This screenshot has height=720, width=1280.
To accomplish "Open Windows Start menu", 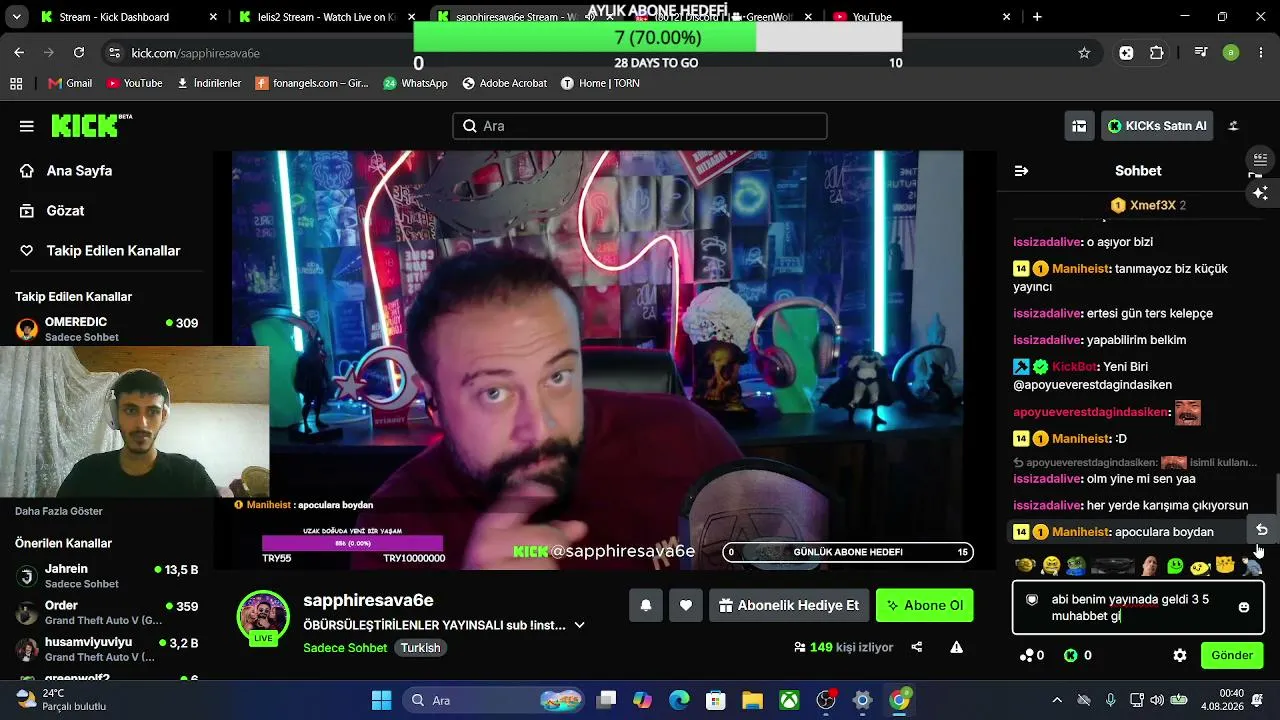I will pyautogui.click(x=381, y=700).
